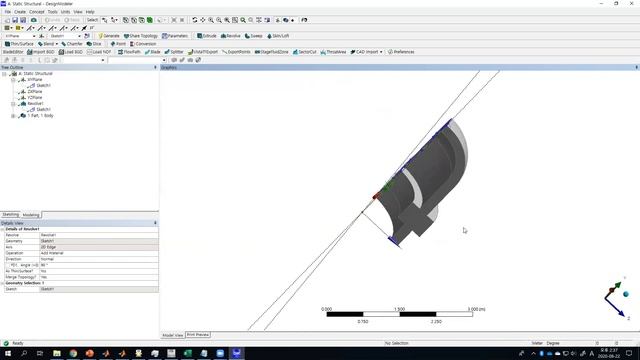Select the FlowPath tool
Viewport: 640px width, 360px height.
tap(129, 52)
